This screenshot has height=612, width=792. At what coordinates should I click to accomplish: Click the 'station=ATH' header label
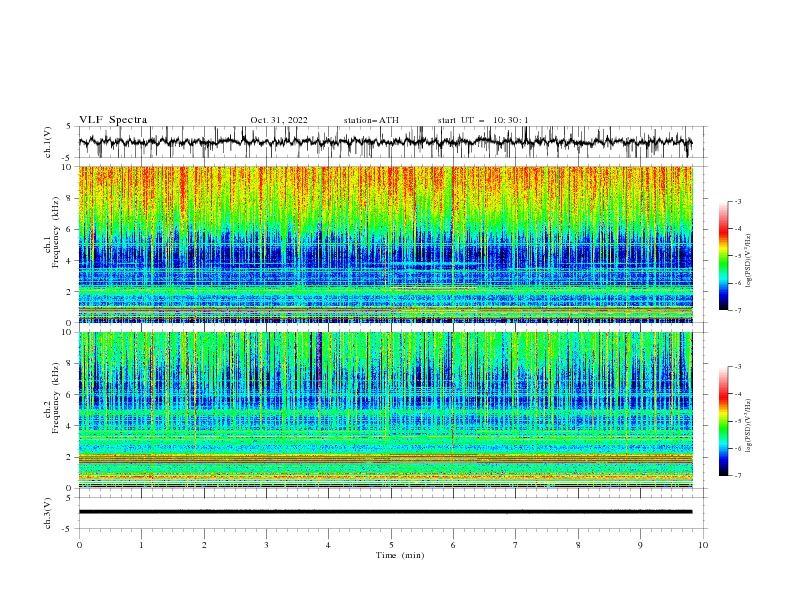pos(371,120)
